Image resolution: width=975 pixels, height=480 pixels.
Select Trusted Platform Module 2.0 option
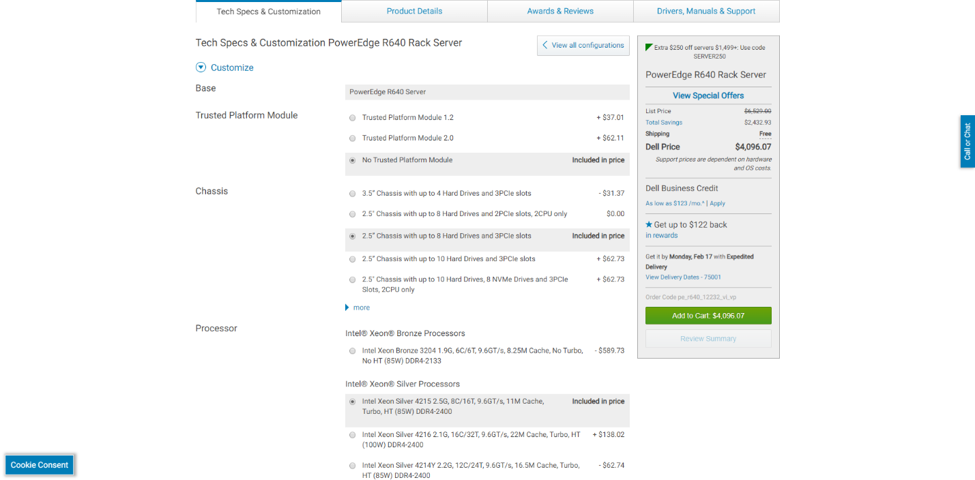pyautogui.click(x=353, y=138)
